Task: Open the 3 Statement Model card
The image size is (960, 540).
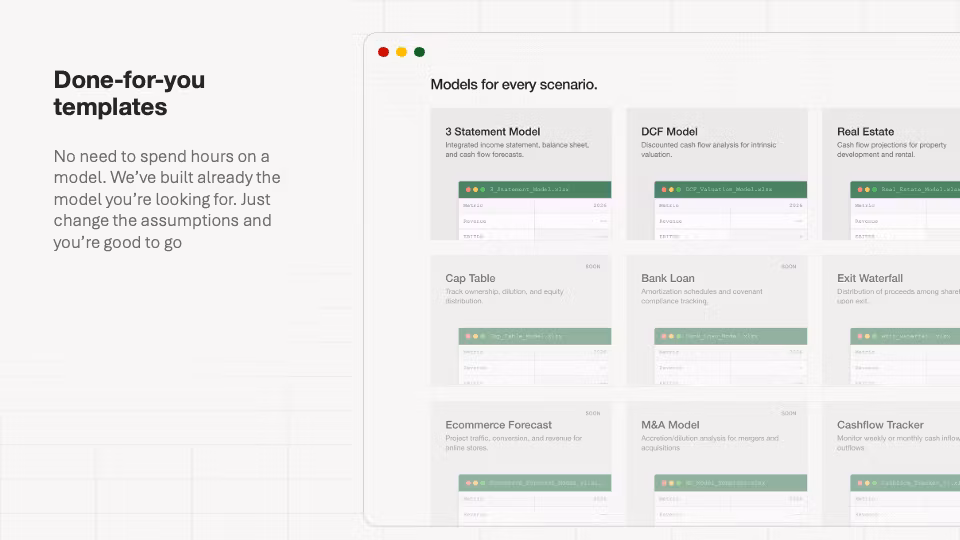Action: click(521, 174)
